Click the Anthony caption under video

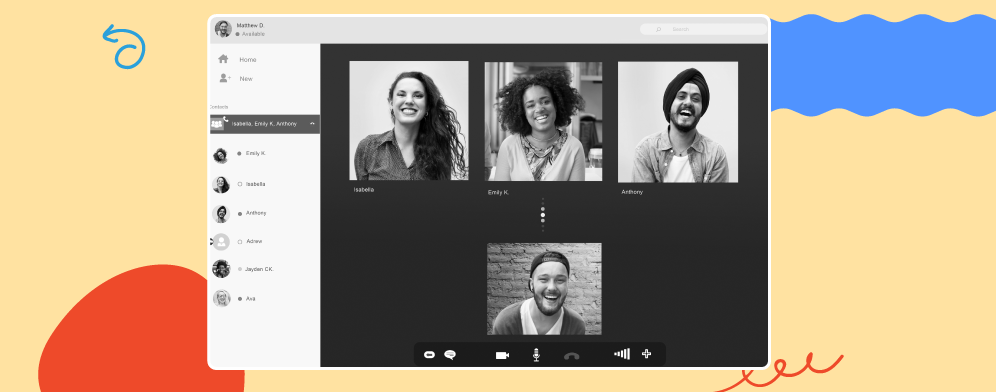(632, 192)
